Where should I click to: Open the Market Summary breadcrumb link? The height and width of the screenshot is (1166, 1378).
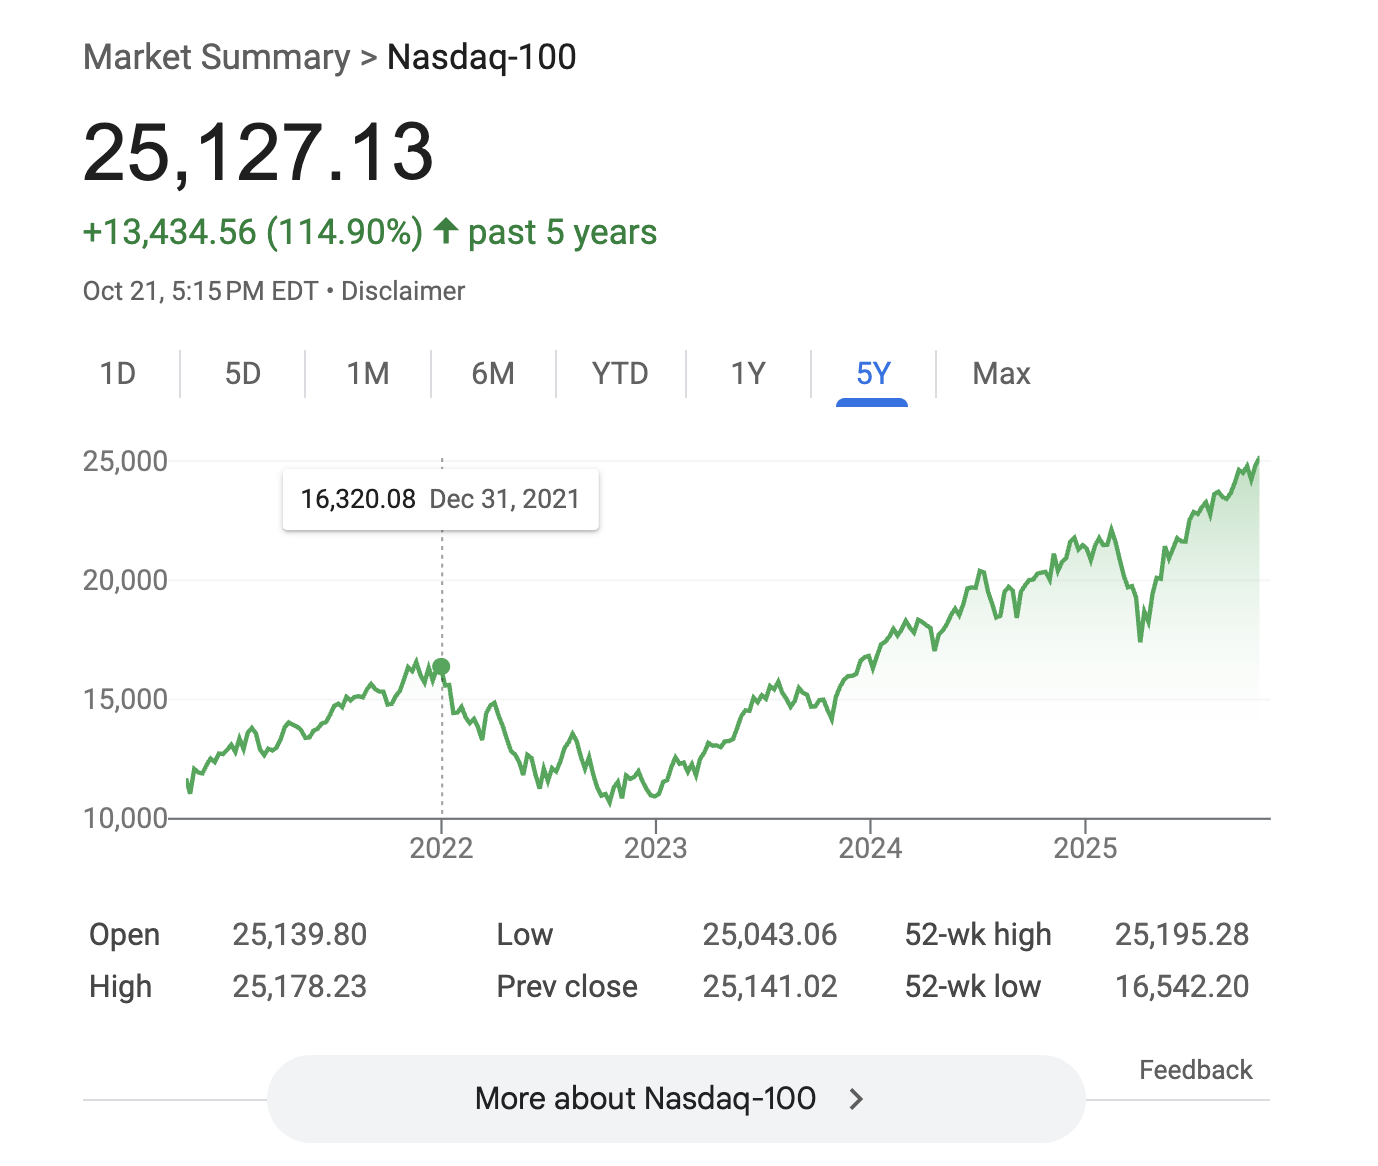216,57
